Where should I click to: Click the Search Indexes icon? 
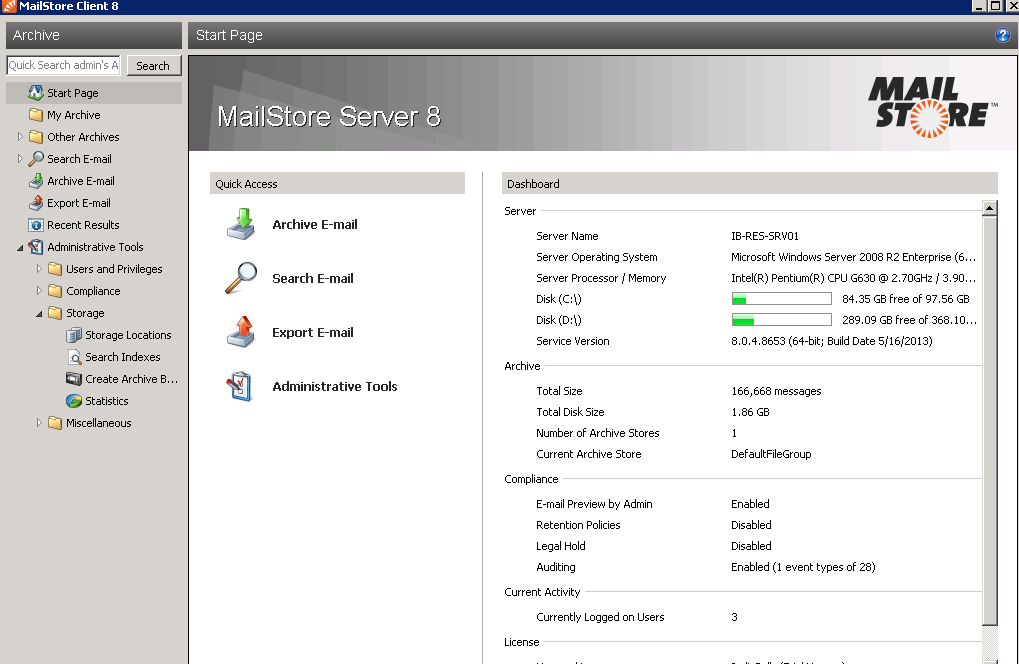click(x=74, y=357)
